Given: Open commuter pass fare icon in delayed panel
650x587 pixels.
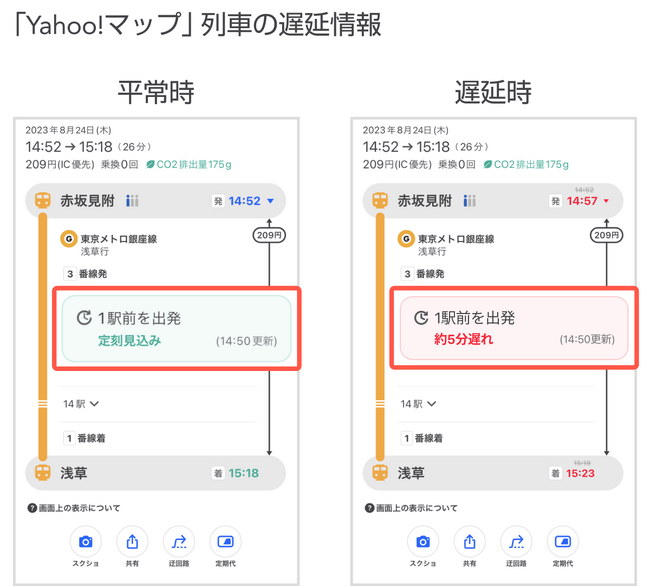Looking at the screenshot, I should (x=562, y=542).
